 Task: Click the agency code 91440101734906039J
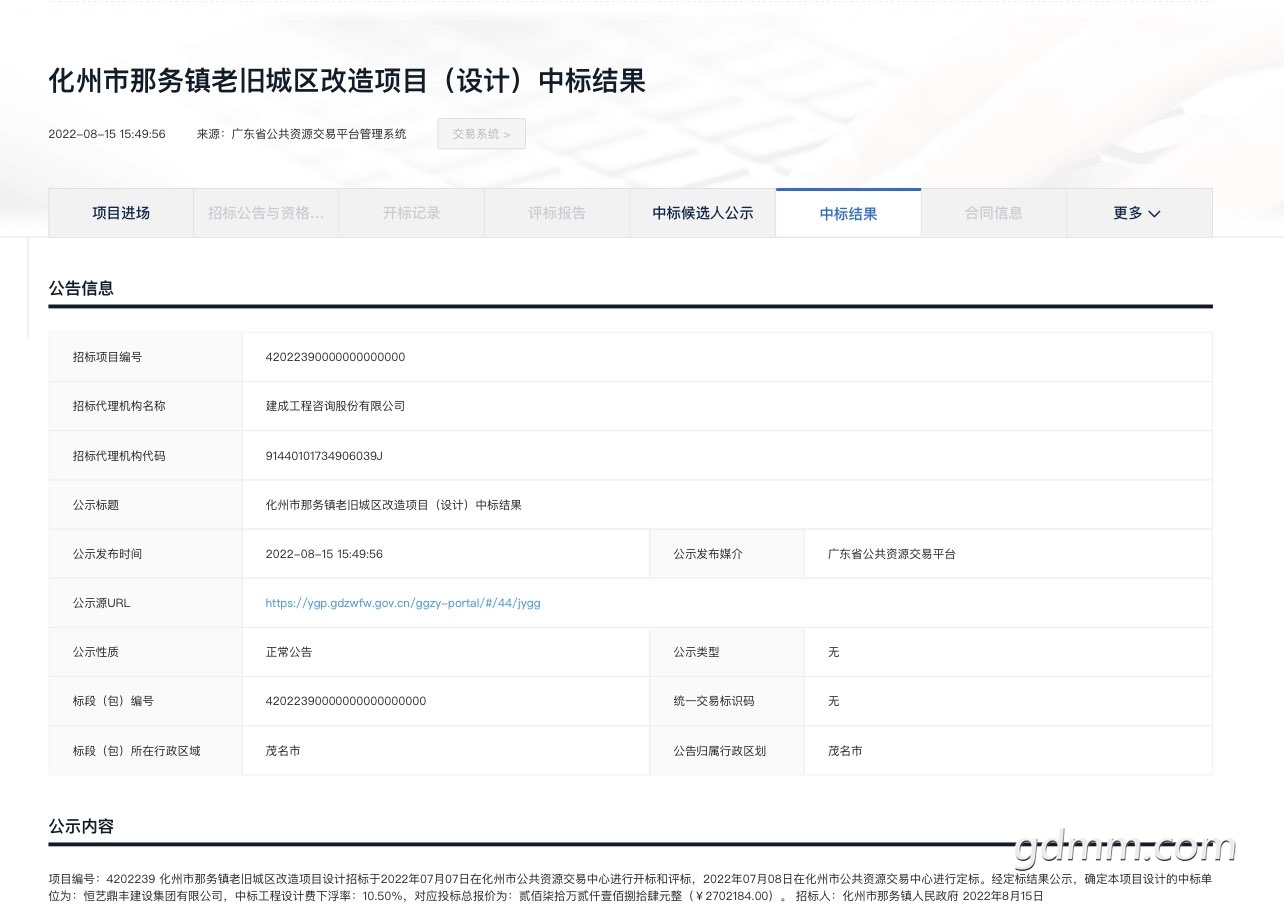pyautogui.click(x=324, y=455)
